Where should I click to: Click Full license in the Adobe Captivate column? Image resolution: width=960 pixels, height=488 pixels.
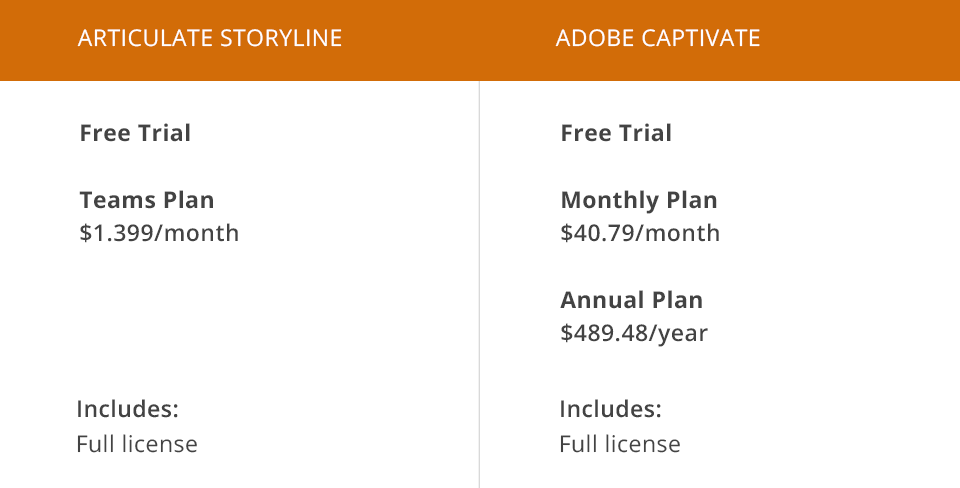620,444
